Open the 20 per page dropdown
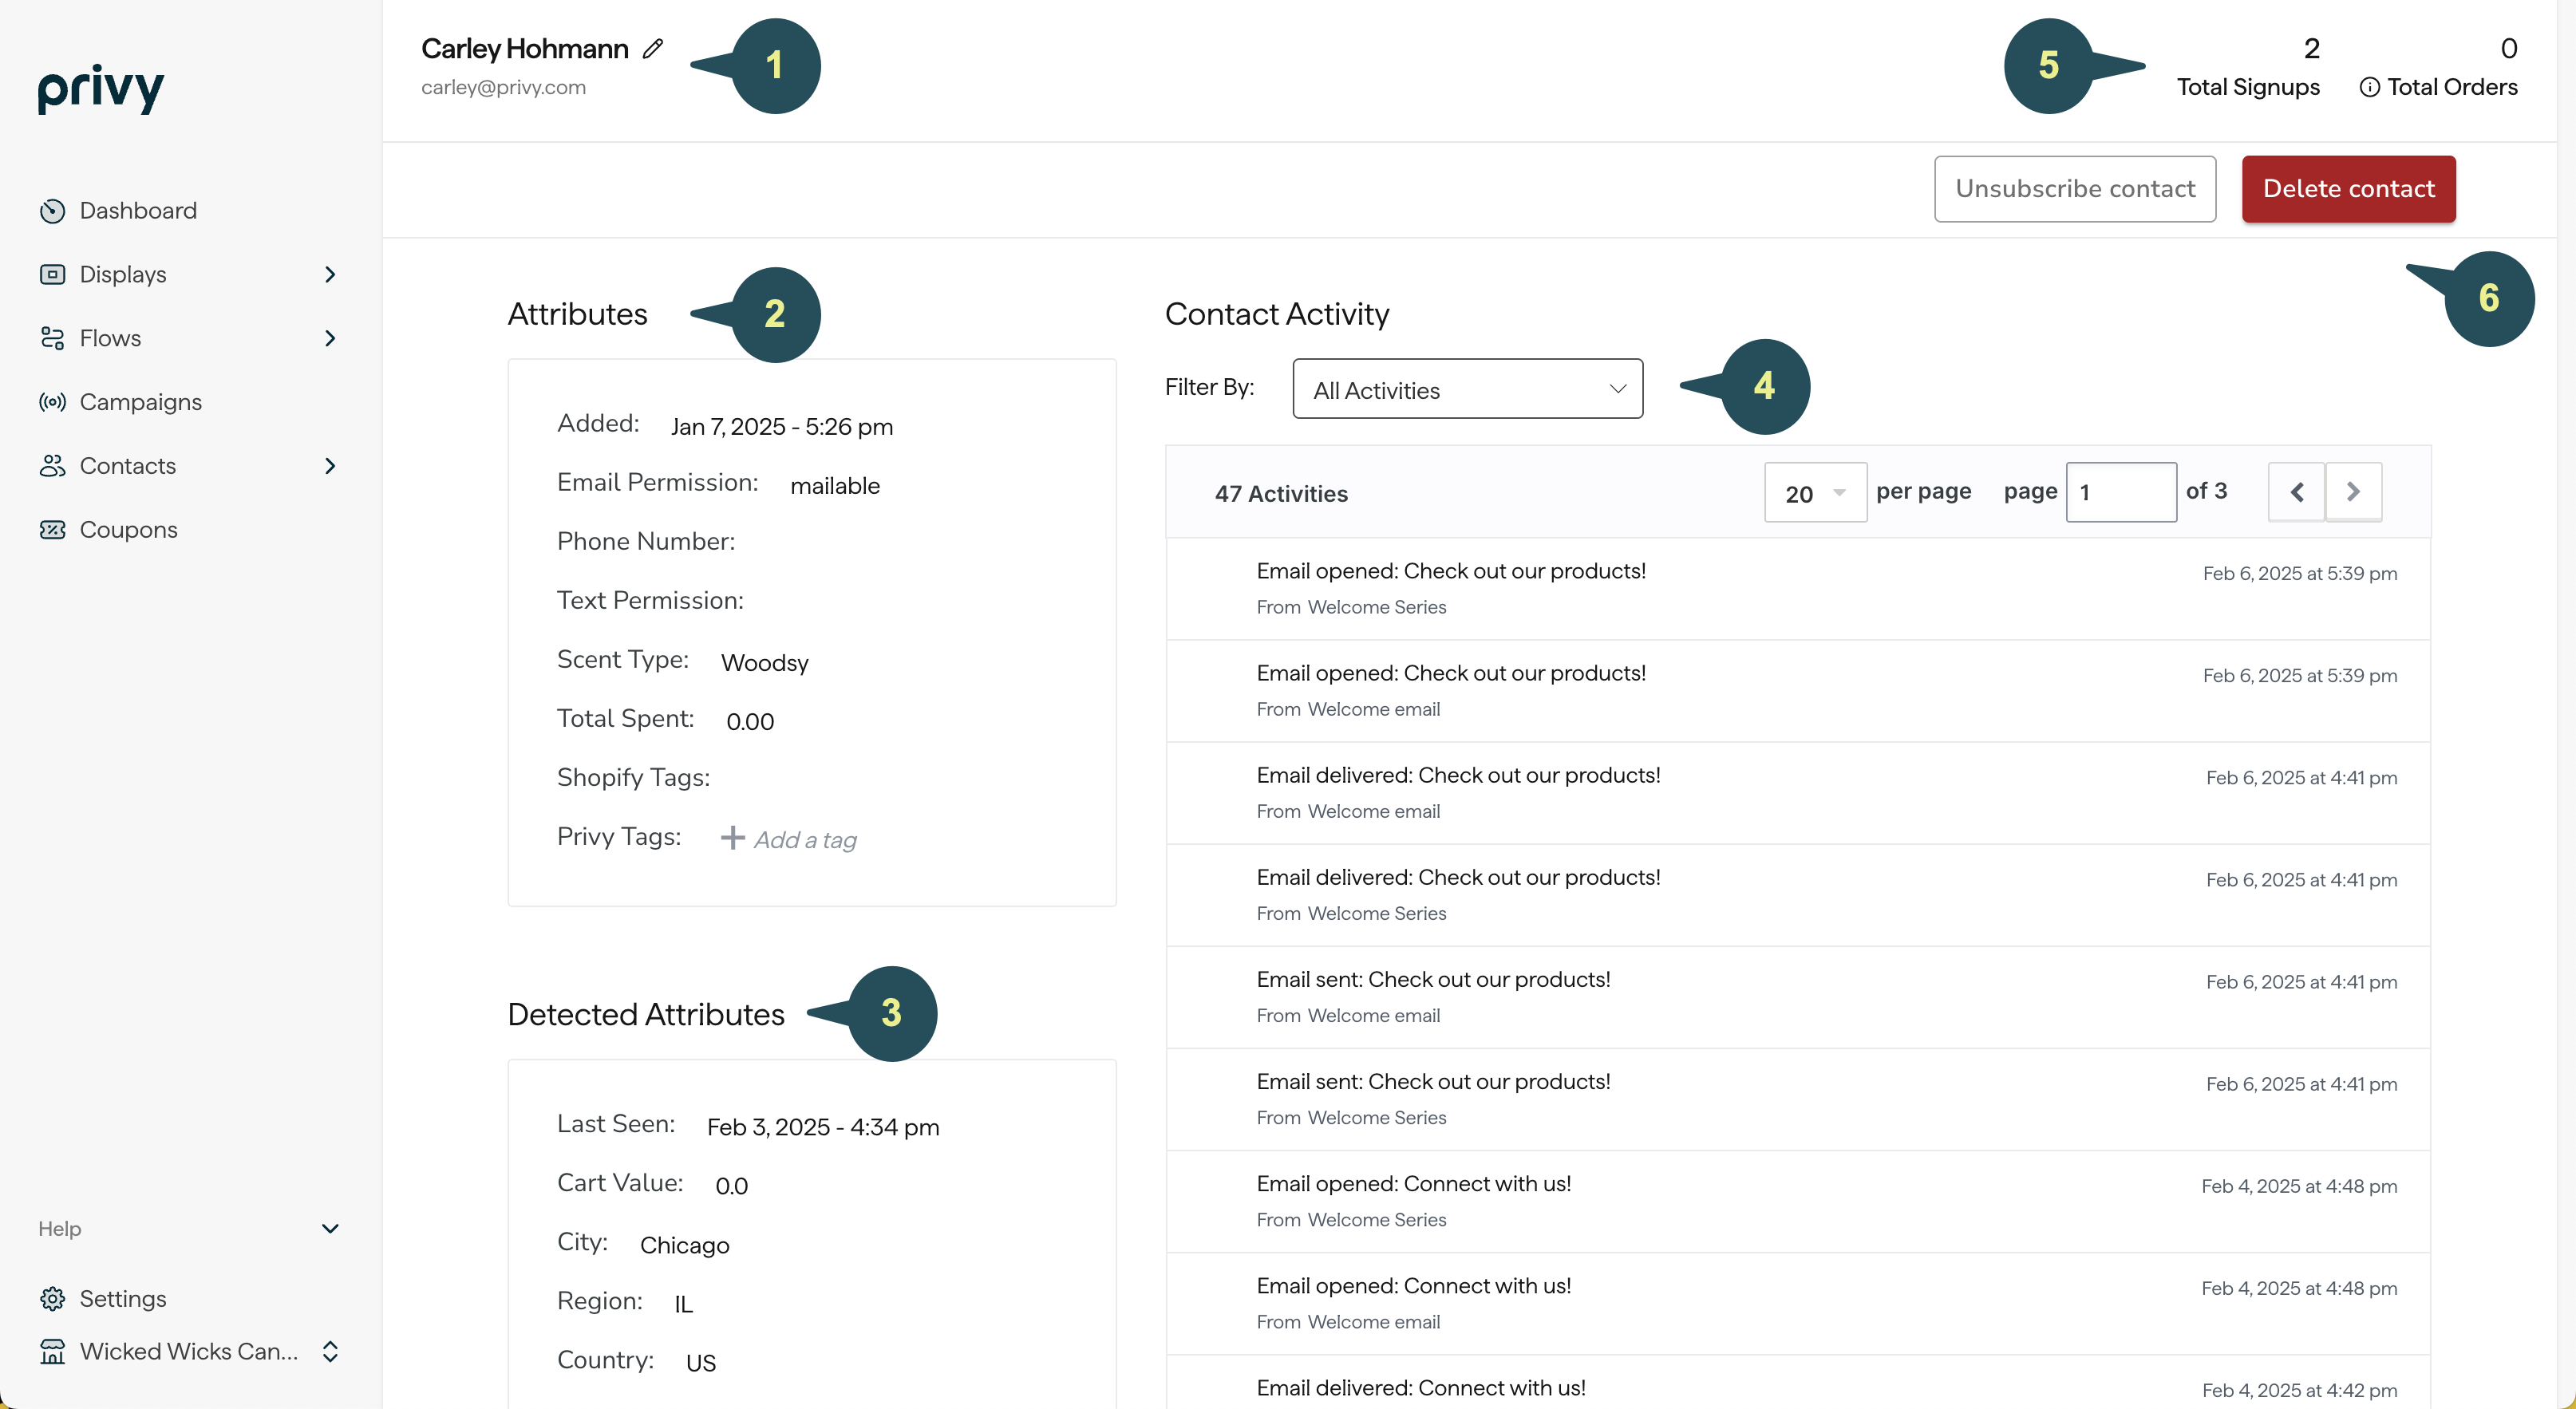 coord(1815,492)
